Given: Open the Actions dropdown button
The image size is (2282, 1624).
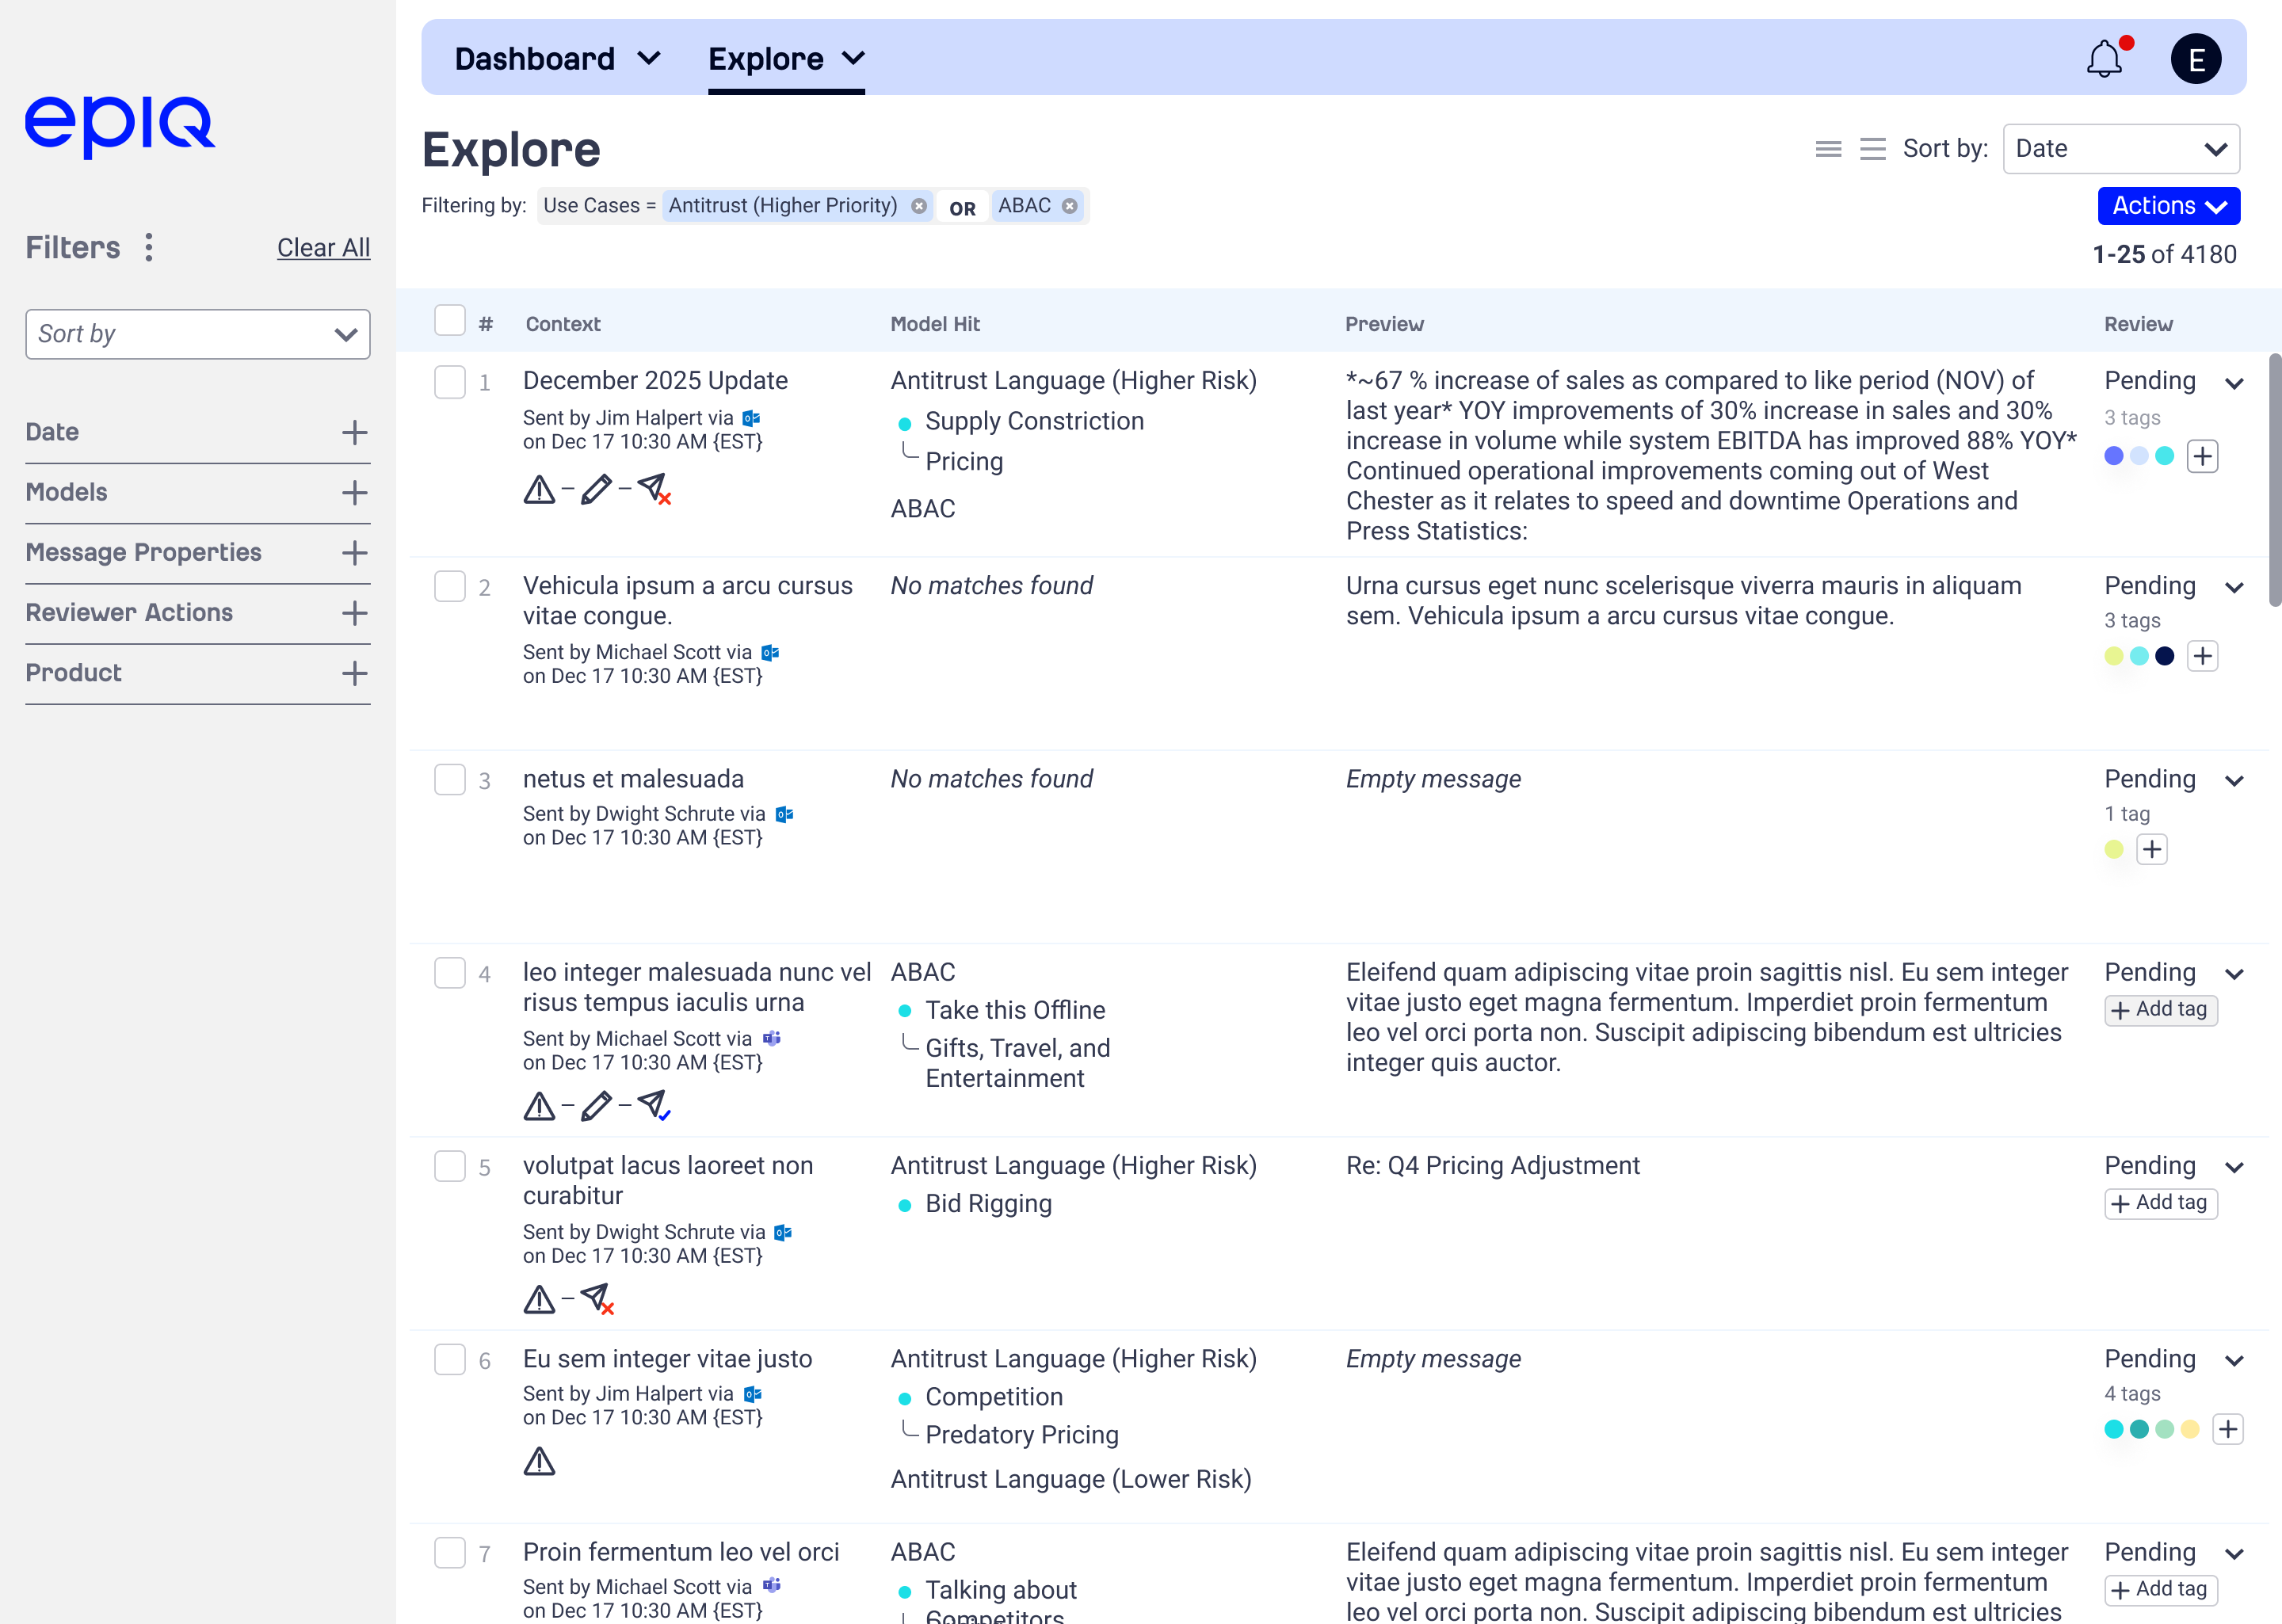Looking at the screenshot, I should pyautogui.click(x=2168, y=206).
